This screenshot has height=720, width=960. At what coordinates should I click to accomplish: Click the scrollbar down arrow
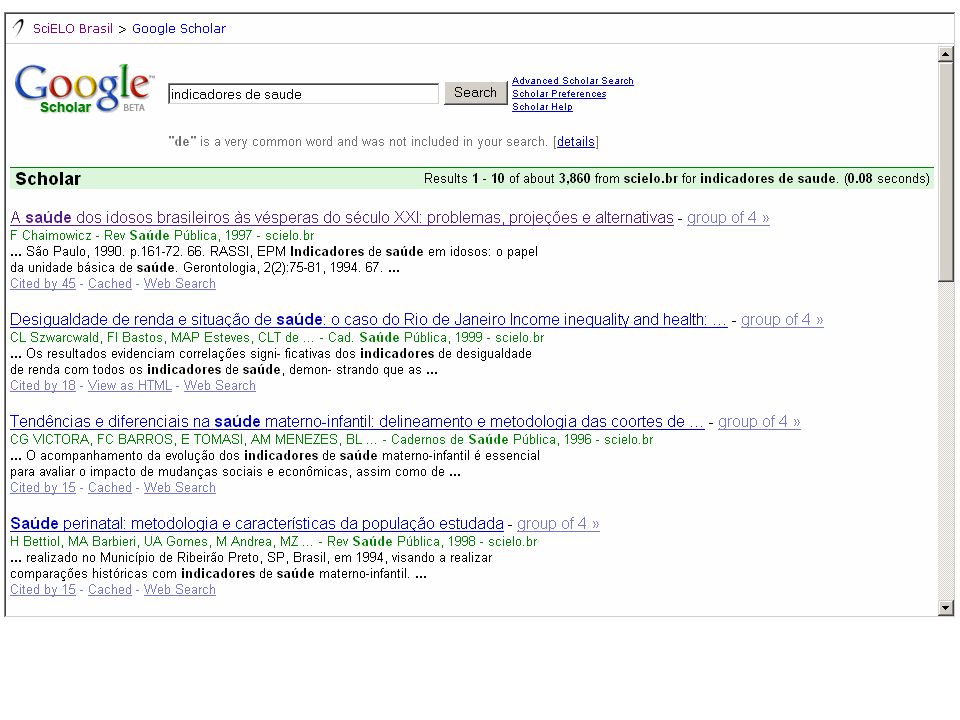click(945, 608)
